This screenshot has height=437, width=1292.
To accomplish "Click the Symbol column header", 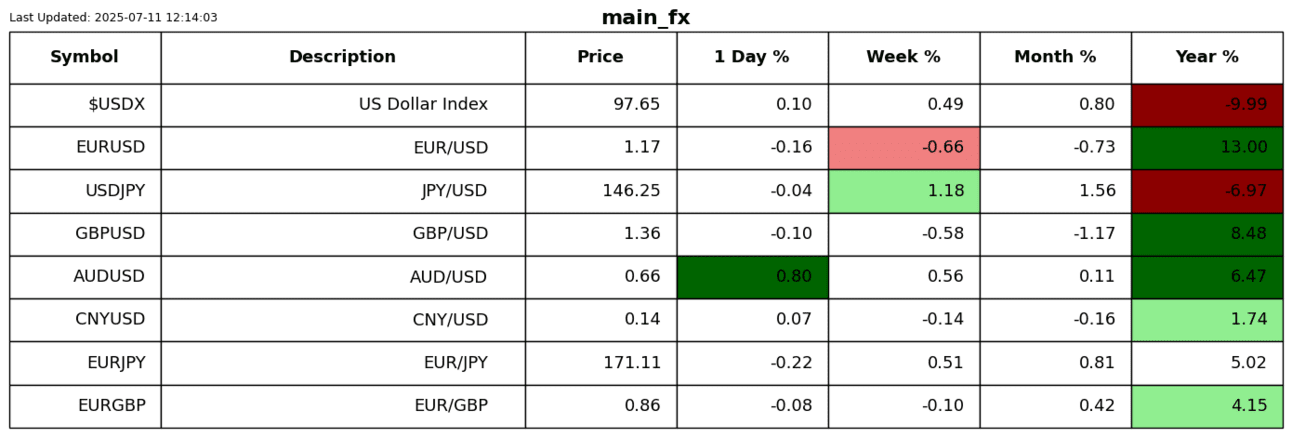I will click(85, 57).
